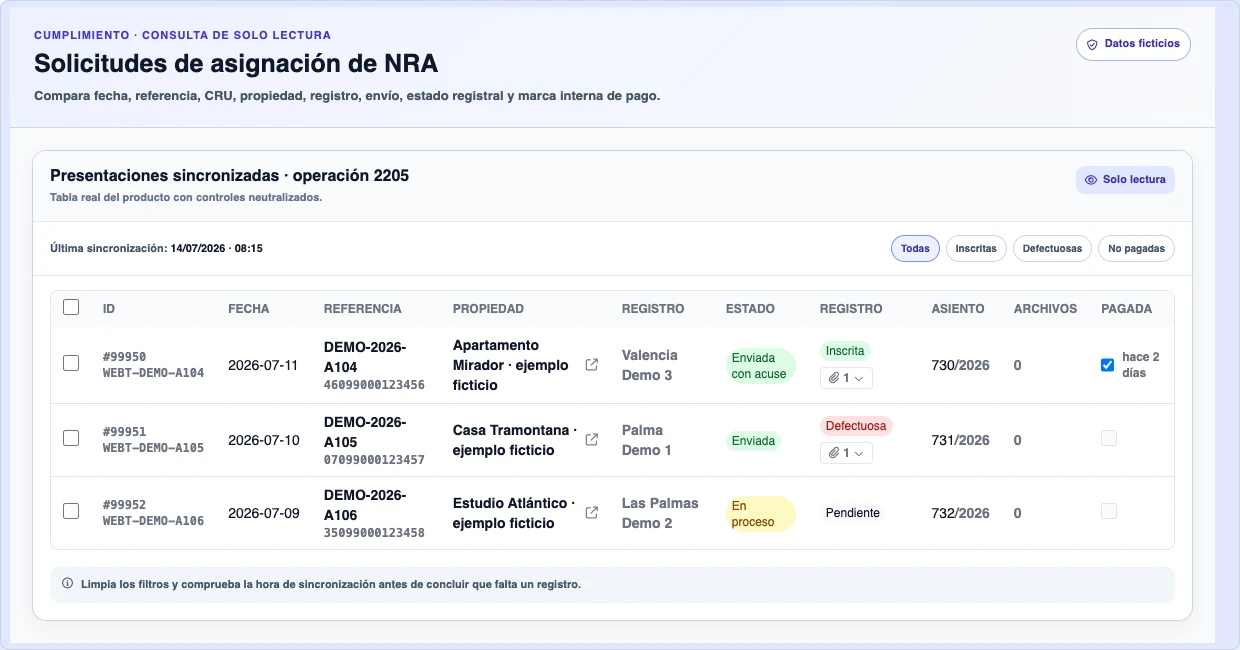
Task: Filter by Defectuosas
Action: click(x=1052, y=248)
